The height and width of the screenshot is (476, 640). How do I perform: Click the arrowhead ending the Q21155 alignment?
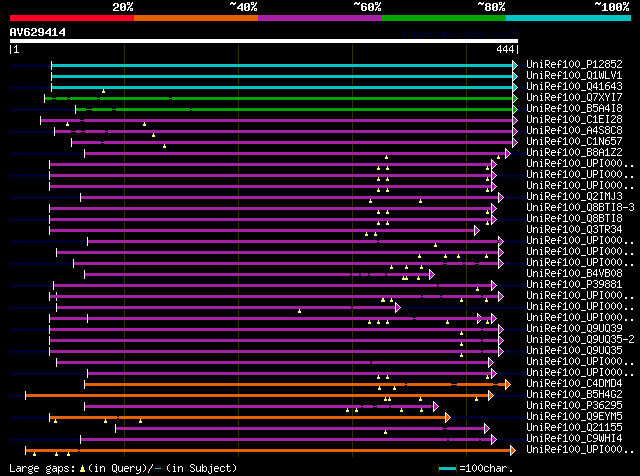[x=487, y=429]
